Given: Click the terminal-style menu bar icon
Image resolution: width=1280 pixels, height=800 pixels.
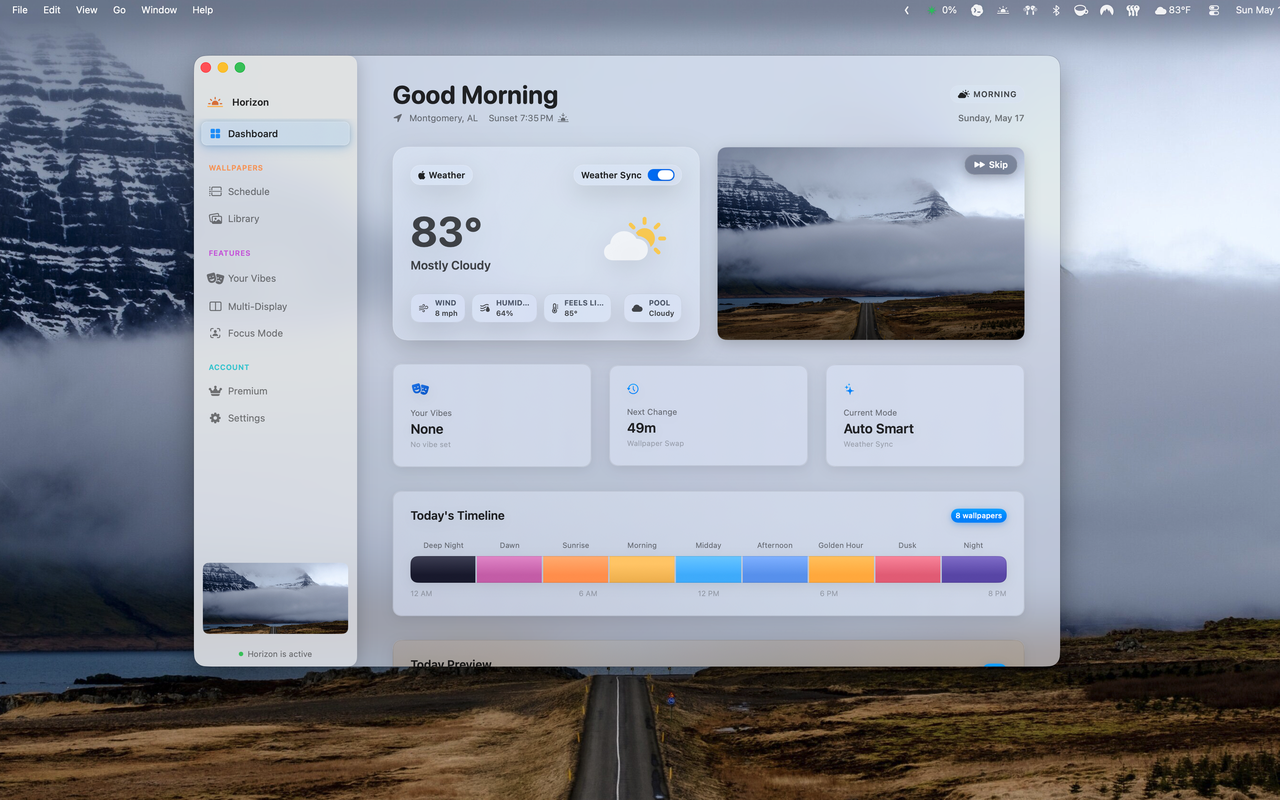Looking at the screenshot, I should tap(976, 10).
